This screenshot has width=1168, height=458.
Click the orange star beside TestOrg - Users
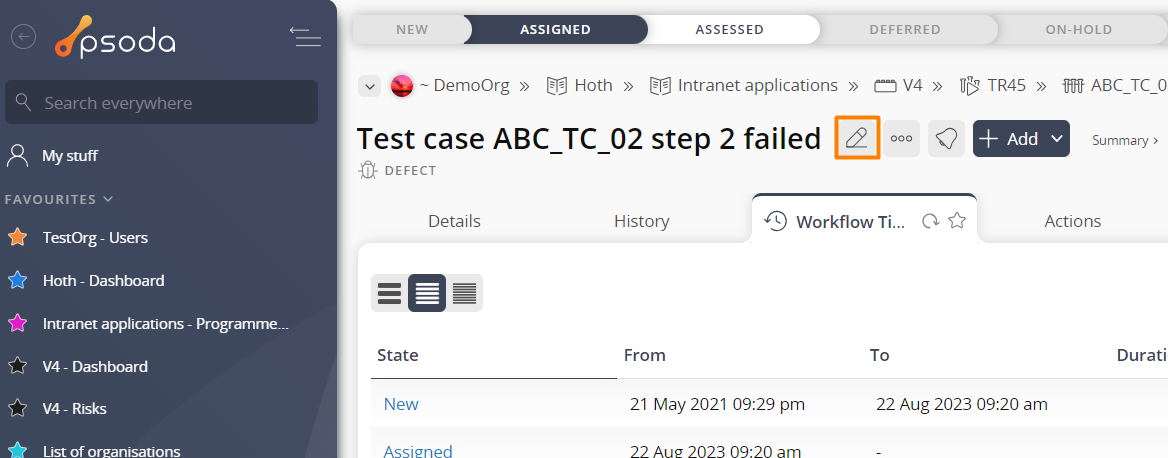click(16, 238)
